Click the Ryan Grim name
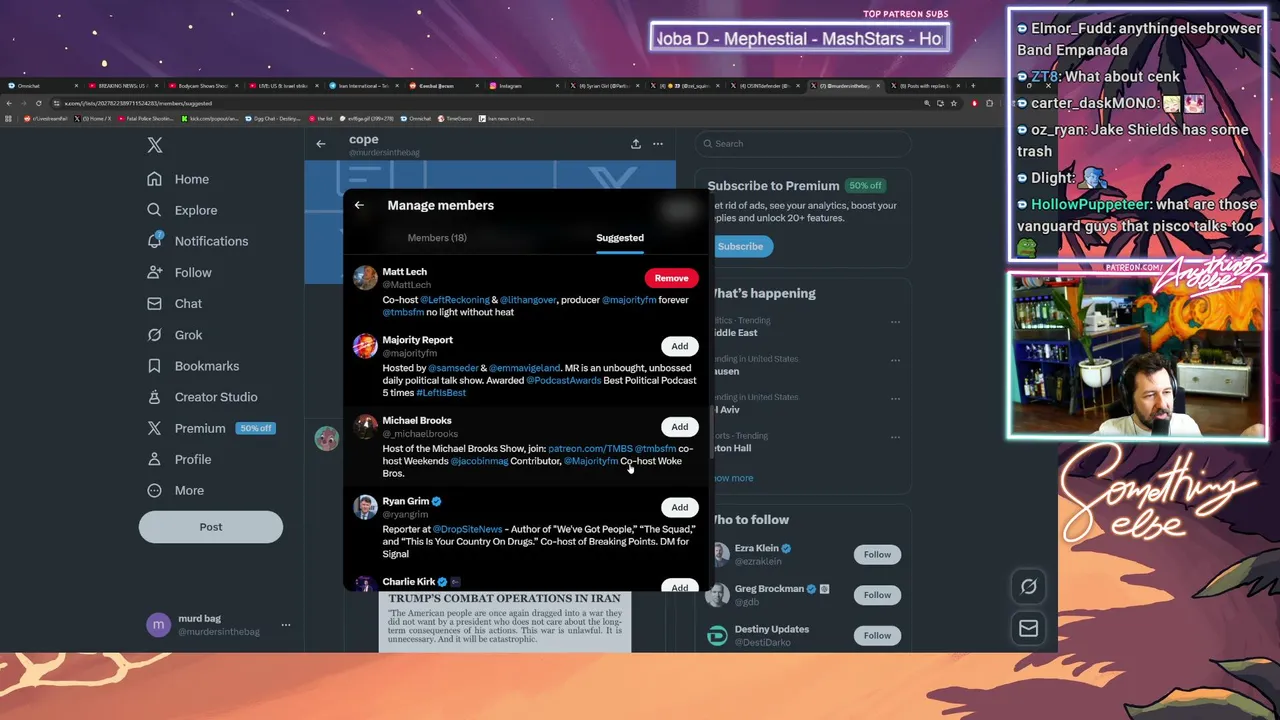The height and width of the screenshot is (720, 1280). (x=405, y=501)
